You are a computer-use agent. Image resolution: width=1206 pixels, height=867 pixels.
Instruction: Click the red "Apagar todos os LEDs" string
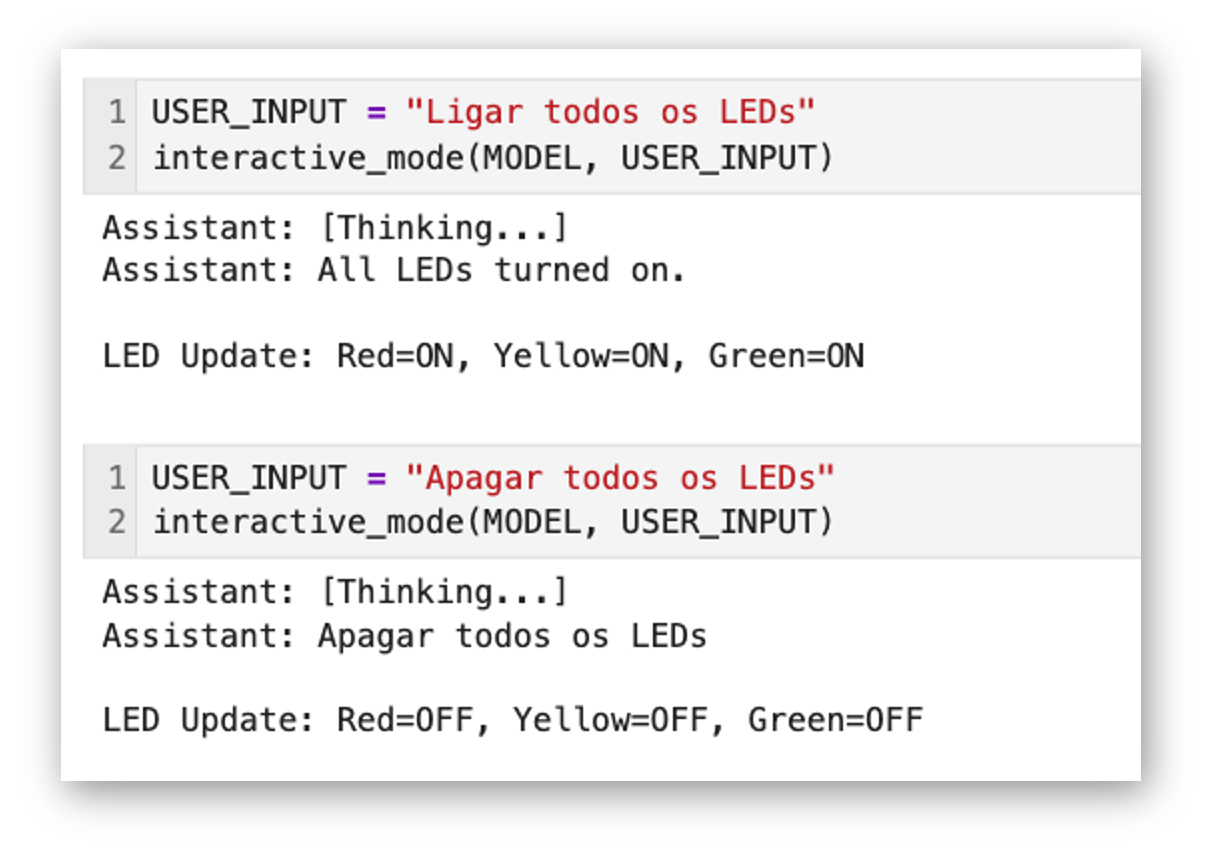point(620,478)
